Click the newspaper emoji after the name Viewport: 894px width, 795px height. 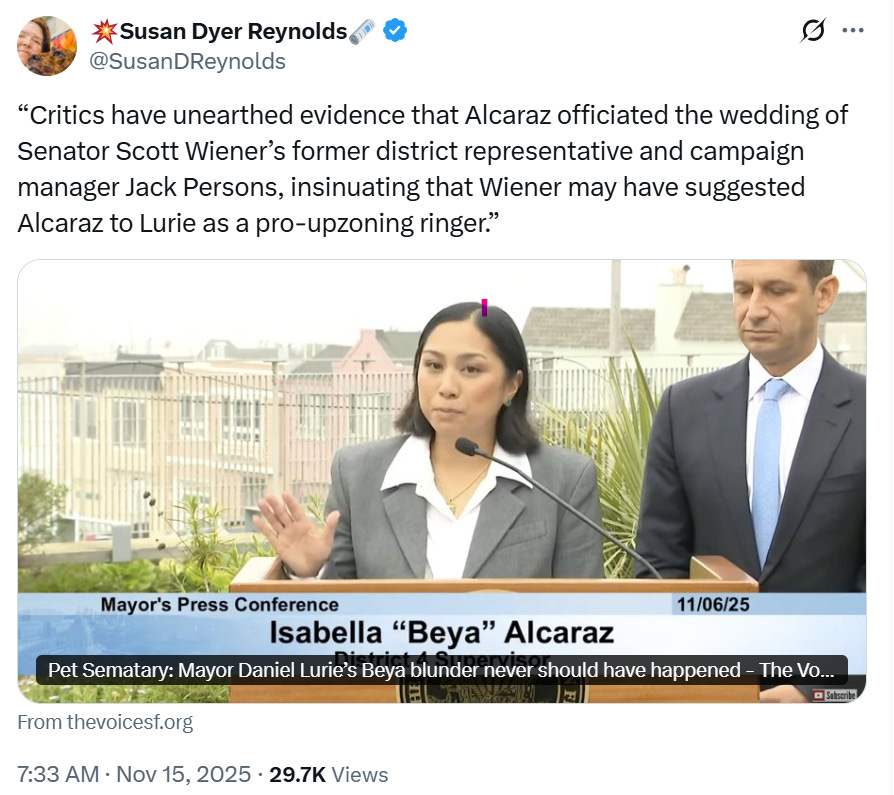[362, 31]
